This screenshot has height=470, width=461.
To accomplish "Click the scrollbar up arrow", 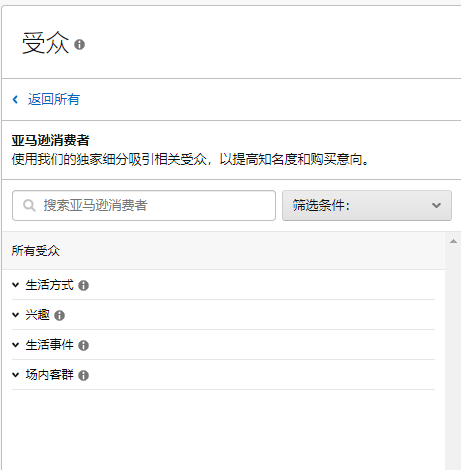I will [x=453, y=241].
